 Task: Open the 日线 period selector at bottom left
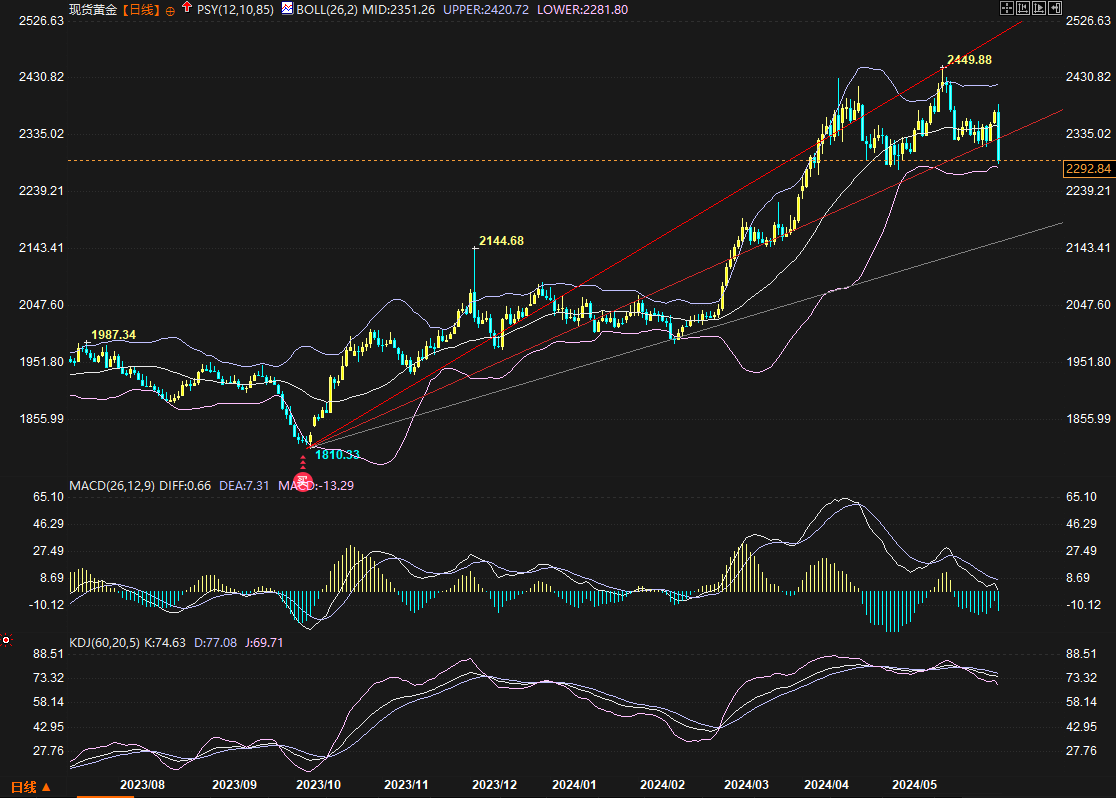(x=30, y=788)
